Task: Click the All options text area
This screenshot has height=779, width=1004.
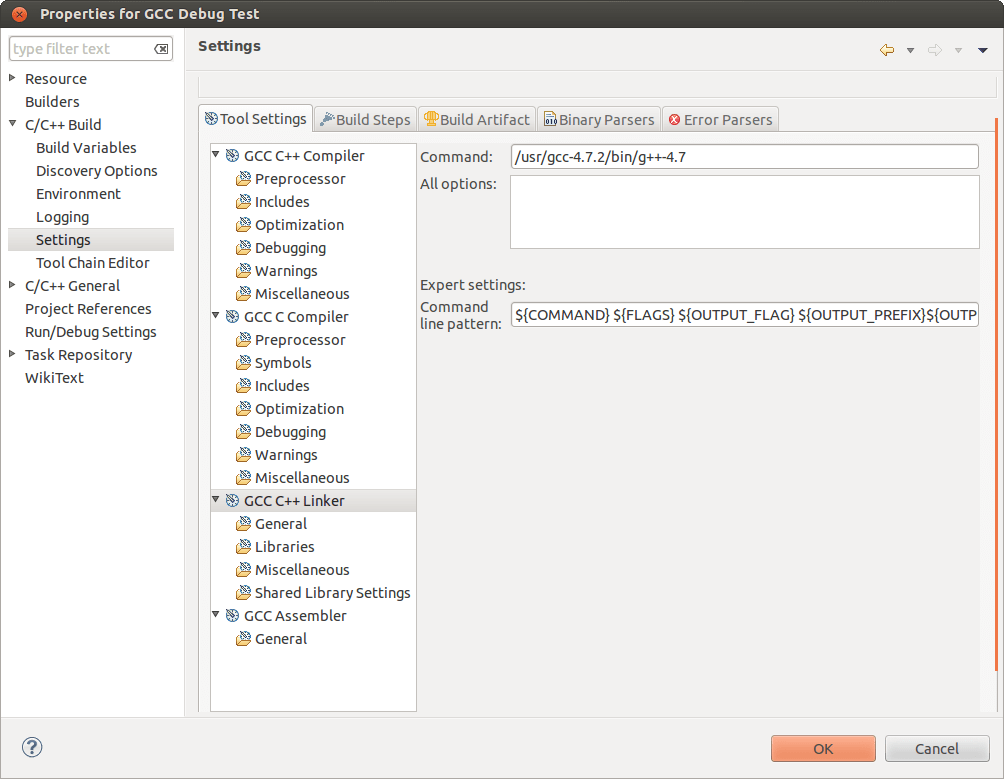Action: 745,212
